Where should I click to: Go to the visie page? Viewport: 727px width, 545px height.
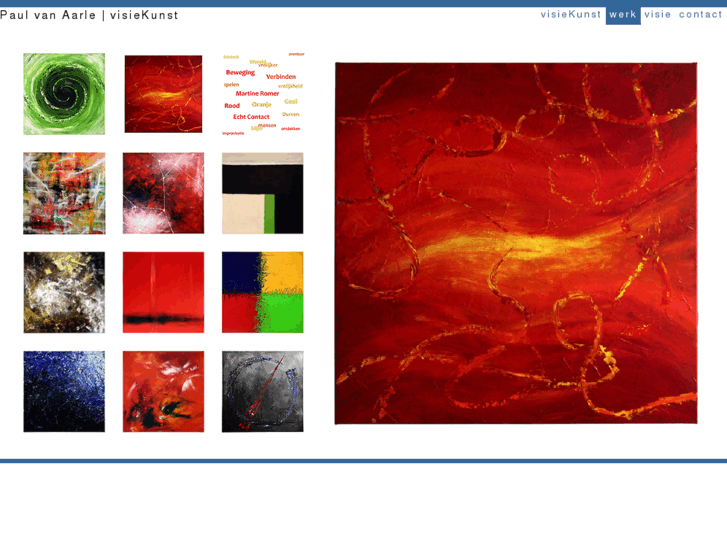[657, 14]
